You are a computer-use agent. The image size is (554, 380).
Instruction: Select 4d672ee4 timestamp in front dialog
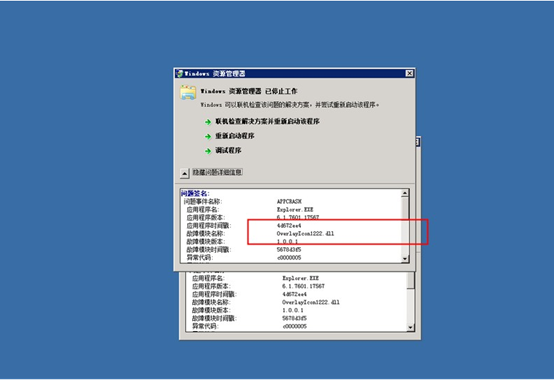point(289,226)
